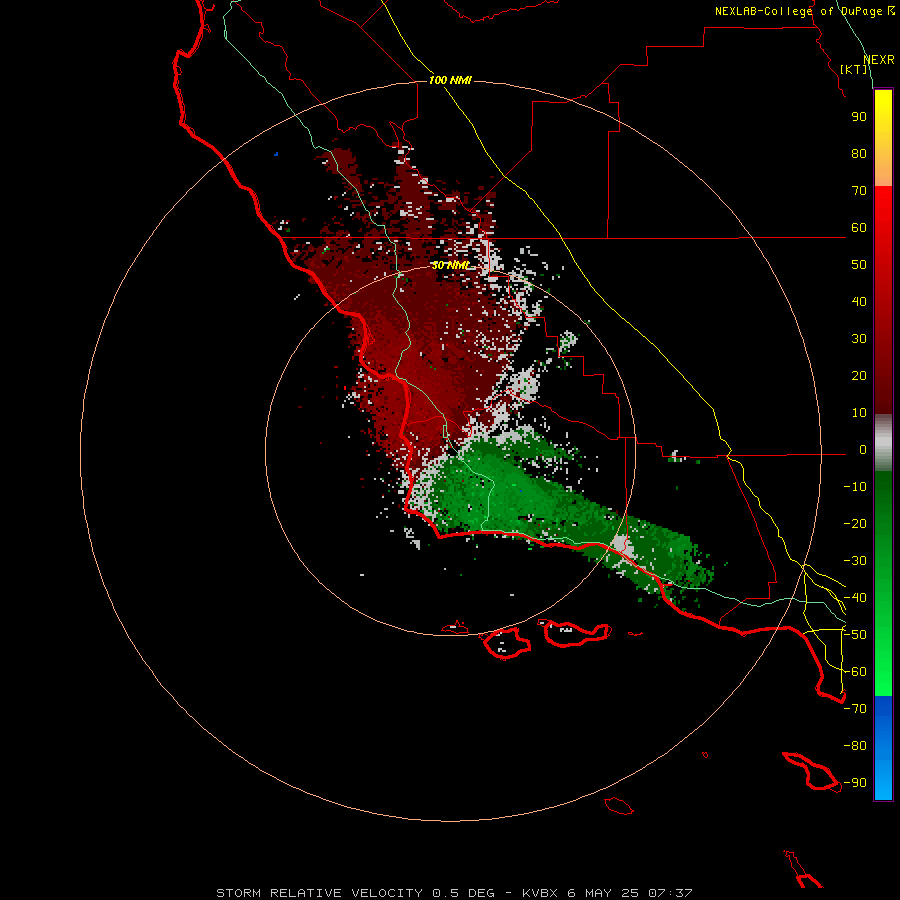Select the -60 value on velocity scale
Viewport: 900px width, 900px height.
point(855,672)
